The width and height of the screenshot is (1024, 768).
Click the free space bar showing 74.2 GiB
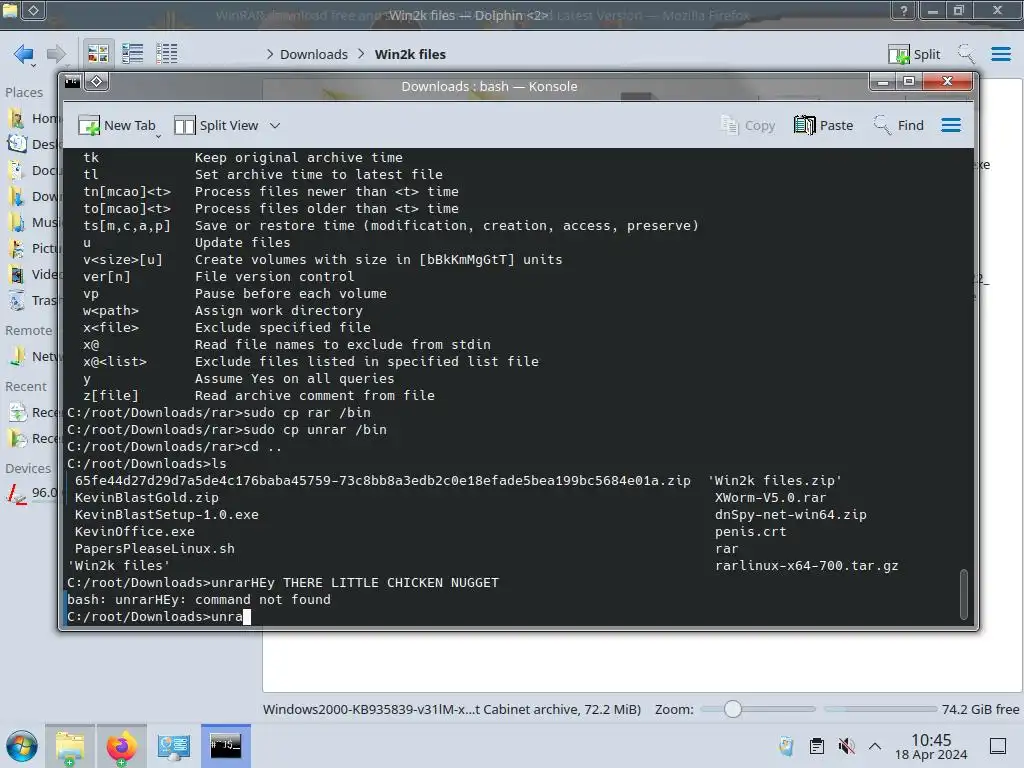point(880,709)
